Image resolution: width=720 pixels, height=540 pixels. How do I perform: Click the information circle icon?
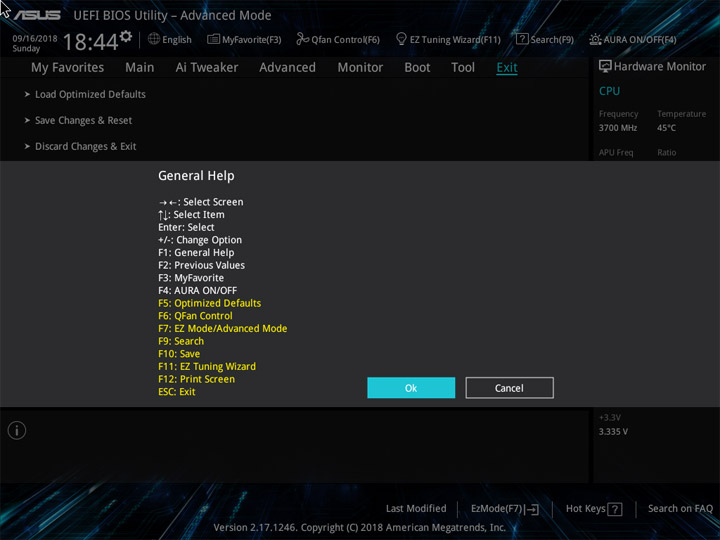coord(17,431)
